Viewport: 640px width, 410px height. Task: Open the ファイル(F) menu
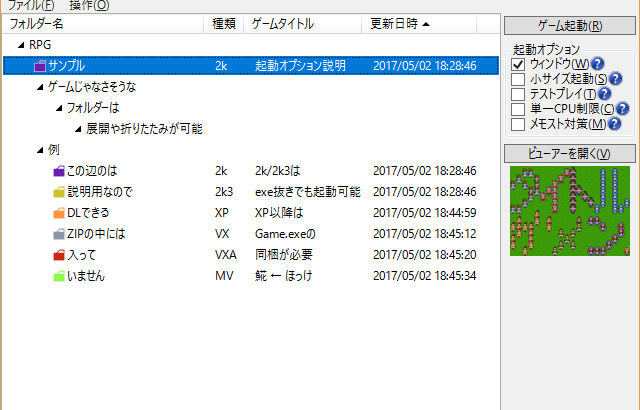tap(31, 5)
